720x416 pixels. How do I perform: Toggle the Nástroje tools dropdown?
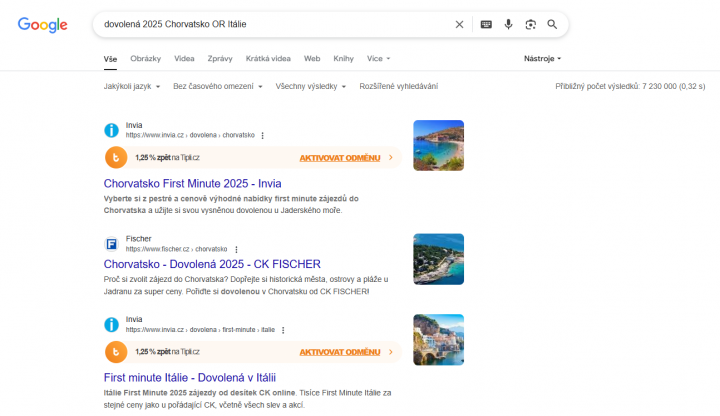click(542, 59)
